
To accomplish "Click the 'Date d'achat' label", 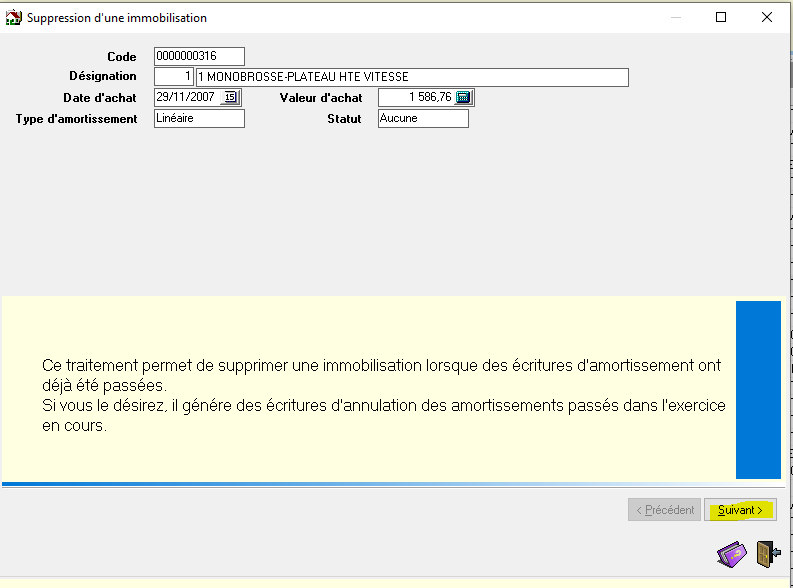I will tap(100, 98).
